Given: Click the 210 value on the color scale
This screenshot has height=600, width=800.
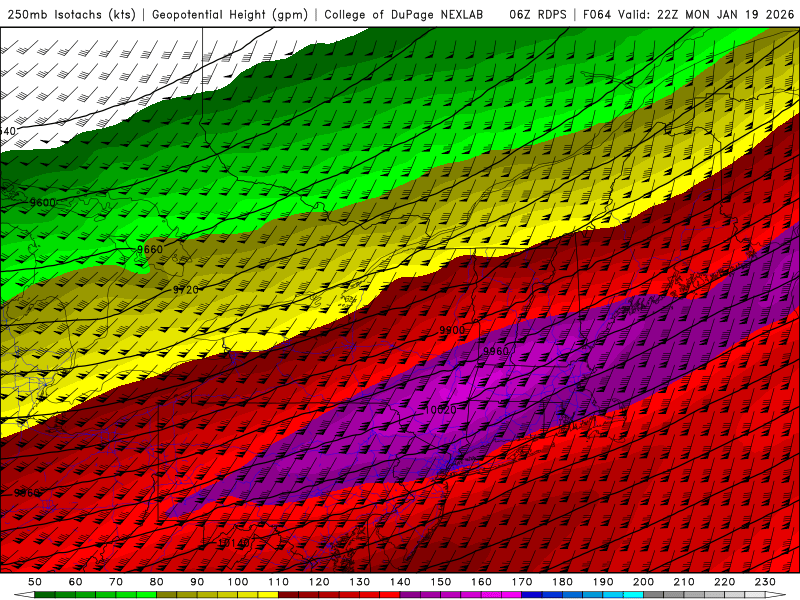Looking at the screenshot, I should (x=684, y=582).
